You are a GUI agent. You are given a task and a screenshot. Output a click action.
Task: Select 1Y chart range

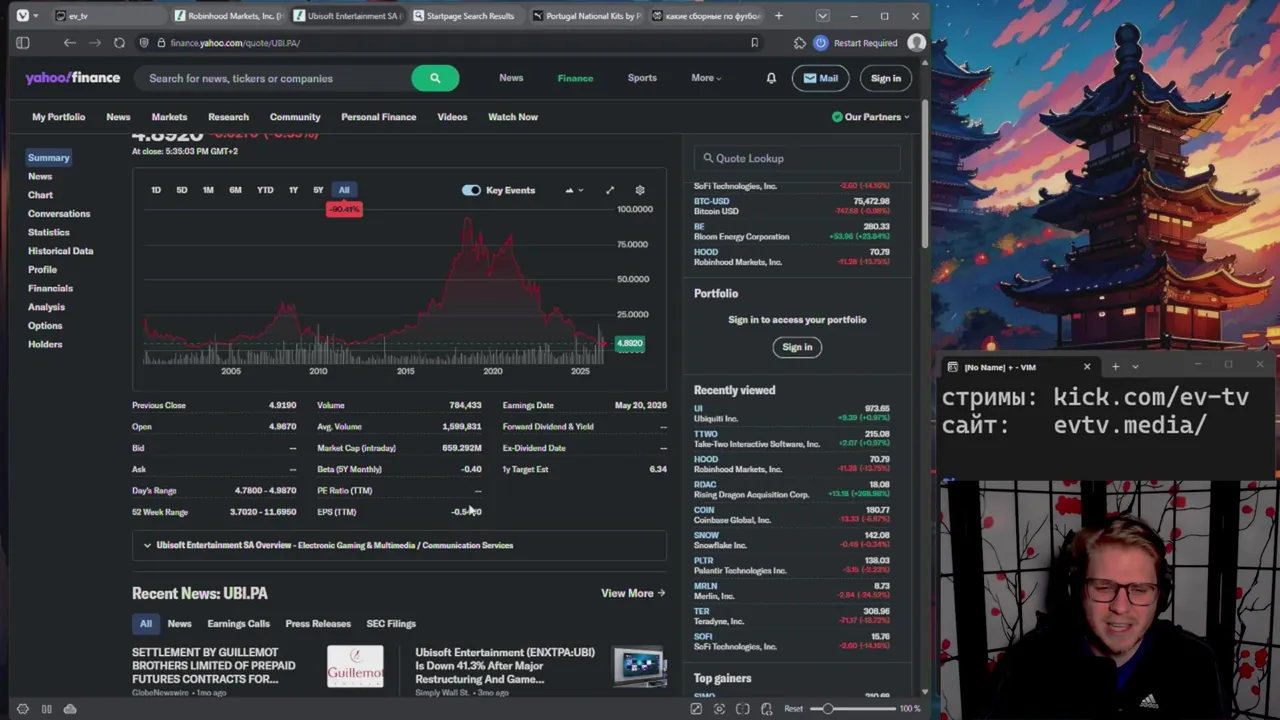pyautogui.click(x=293, y=190)
